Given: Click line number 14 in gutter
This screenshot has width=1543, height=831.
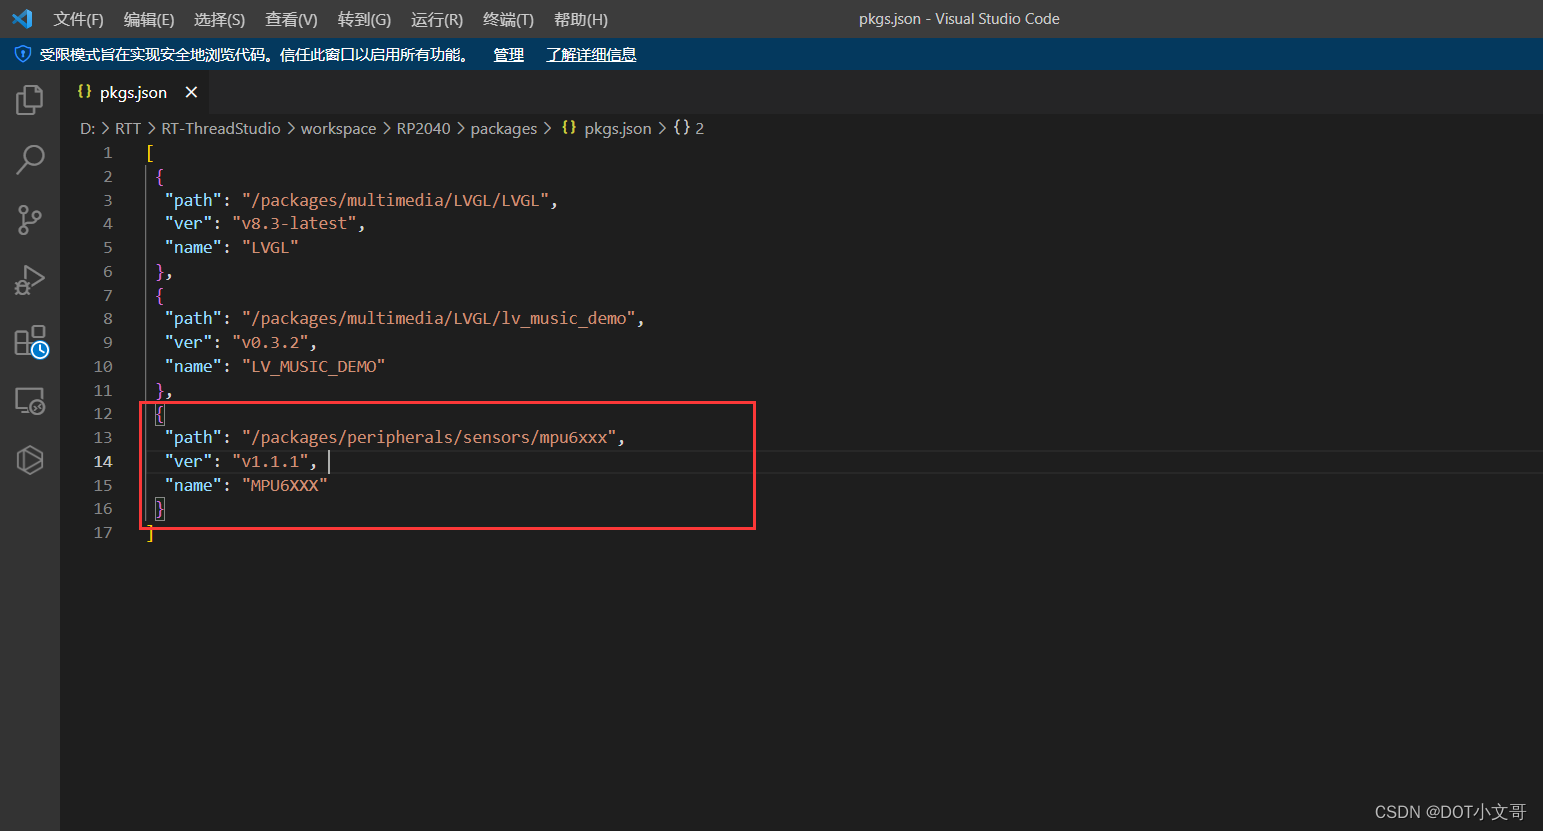Looking at the screenshot, I should tap(103, 461).
